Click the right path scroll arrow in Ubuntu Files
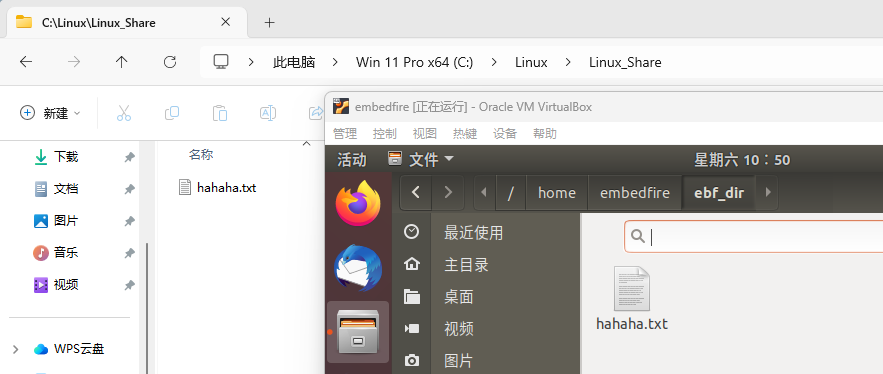 click(769, 193)
